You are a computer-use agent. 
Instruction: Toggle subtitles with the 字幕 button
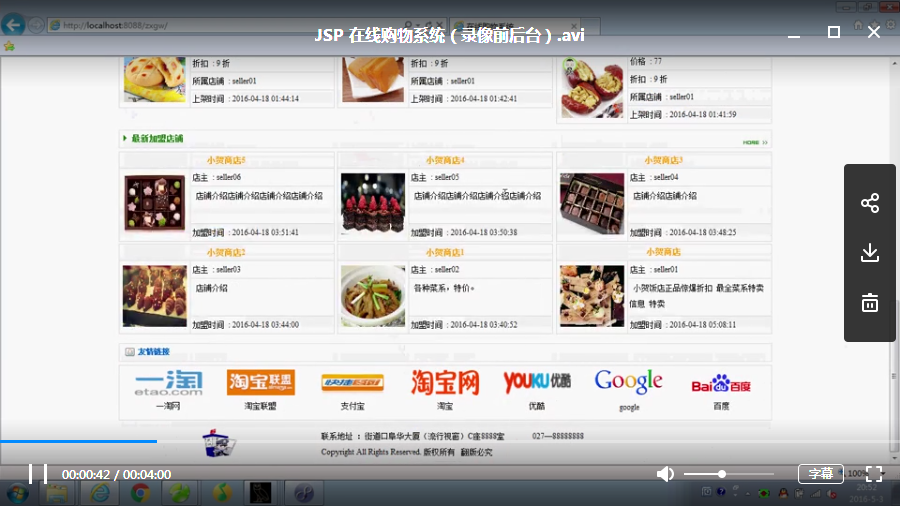(820, 474)
